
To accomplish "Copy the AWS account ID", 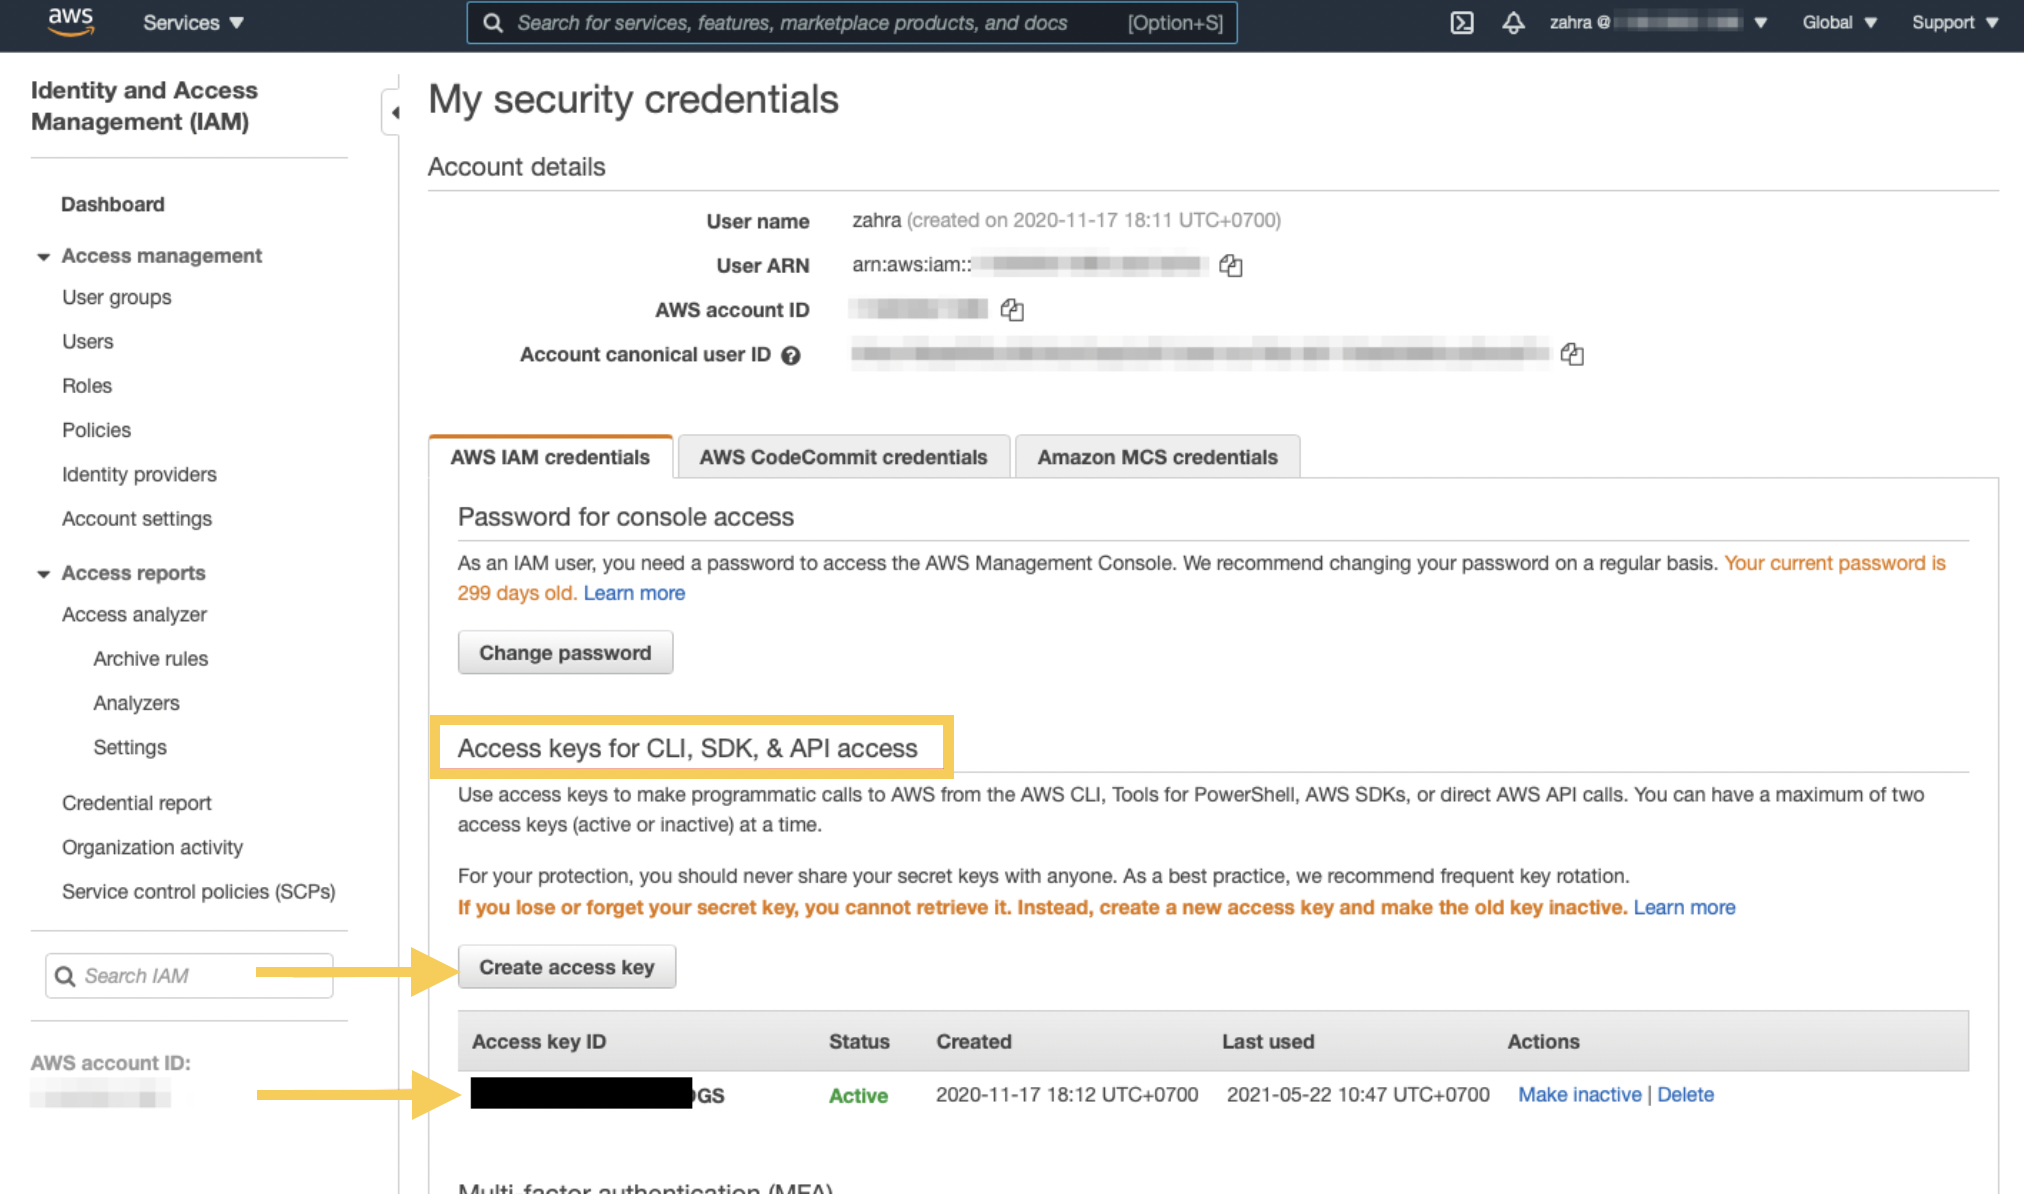I will 1012,310.
